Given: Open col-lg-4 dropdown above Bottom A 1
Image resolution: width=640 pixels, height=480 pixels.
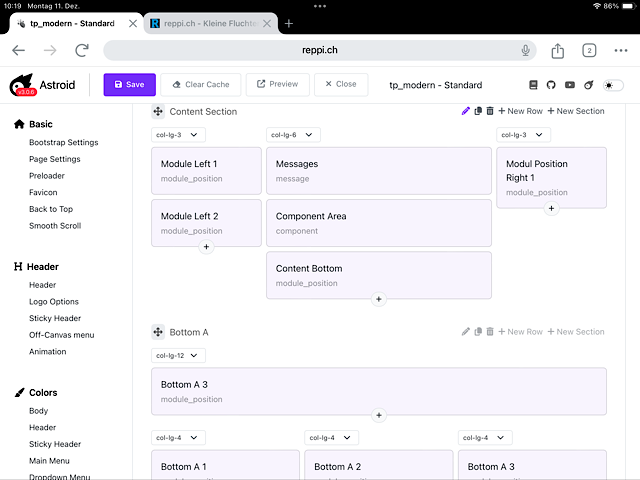Looking at the screenshot, I should click(x=178, y=438).
